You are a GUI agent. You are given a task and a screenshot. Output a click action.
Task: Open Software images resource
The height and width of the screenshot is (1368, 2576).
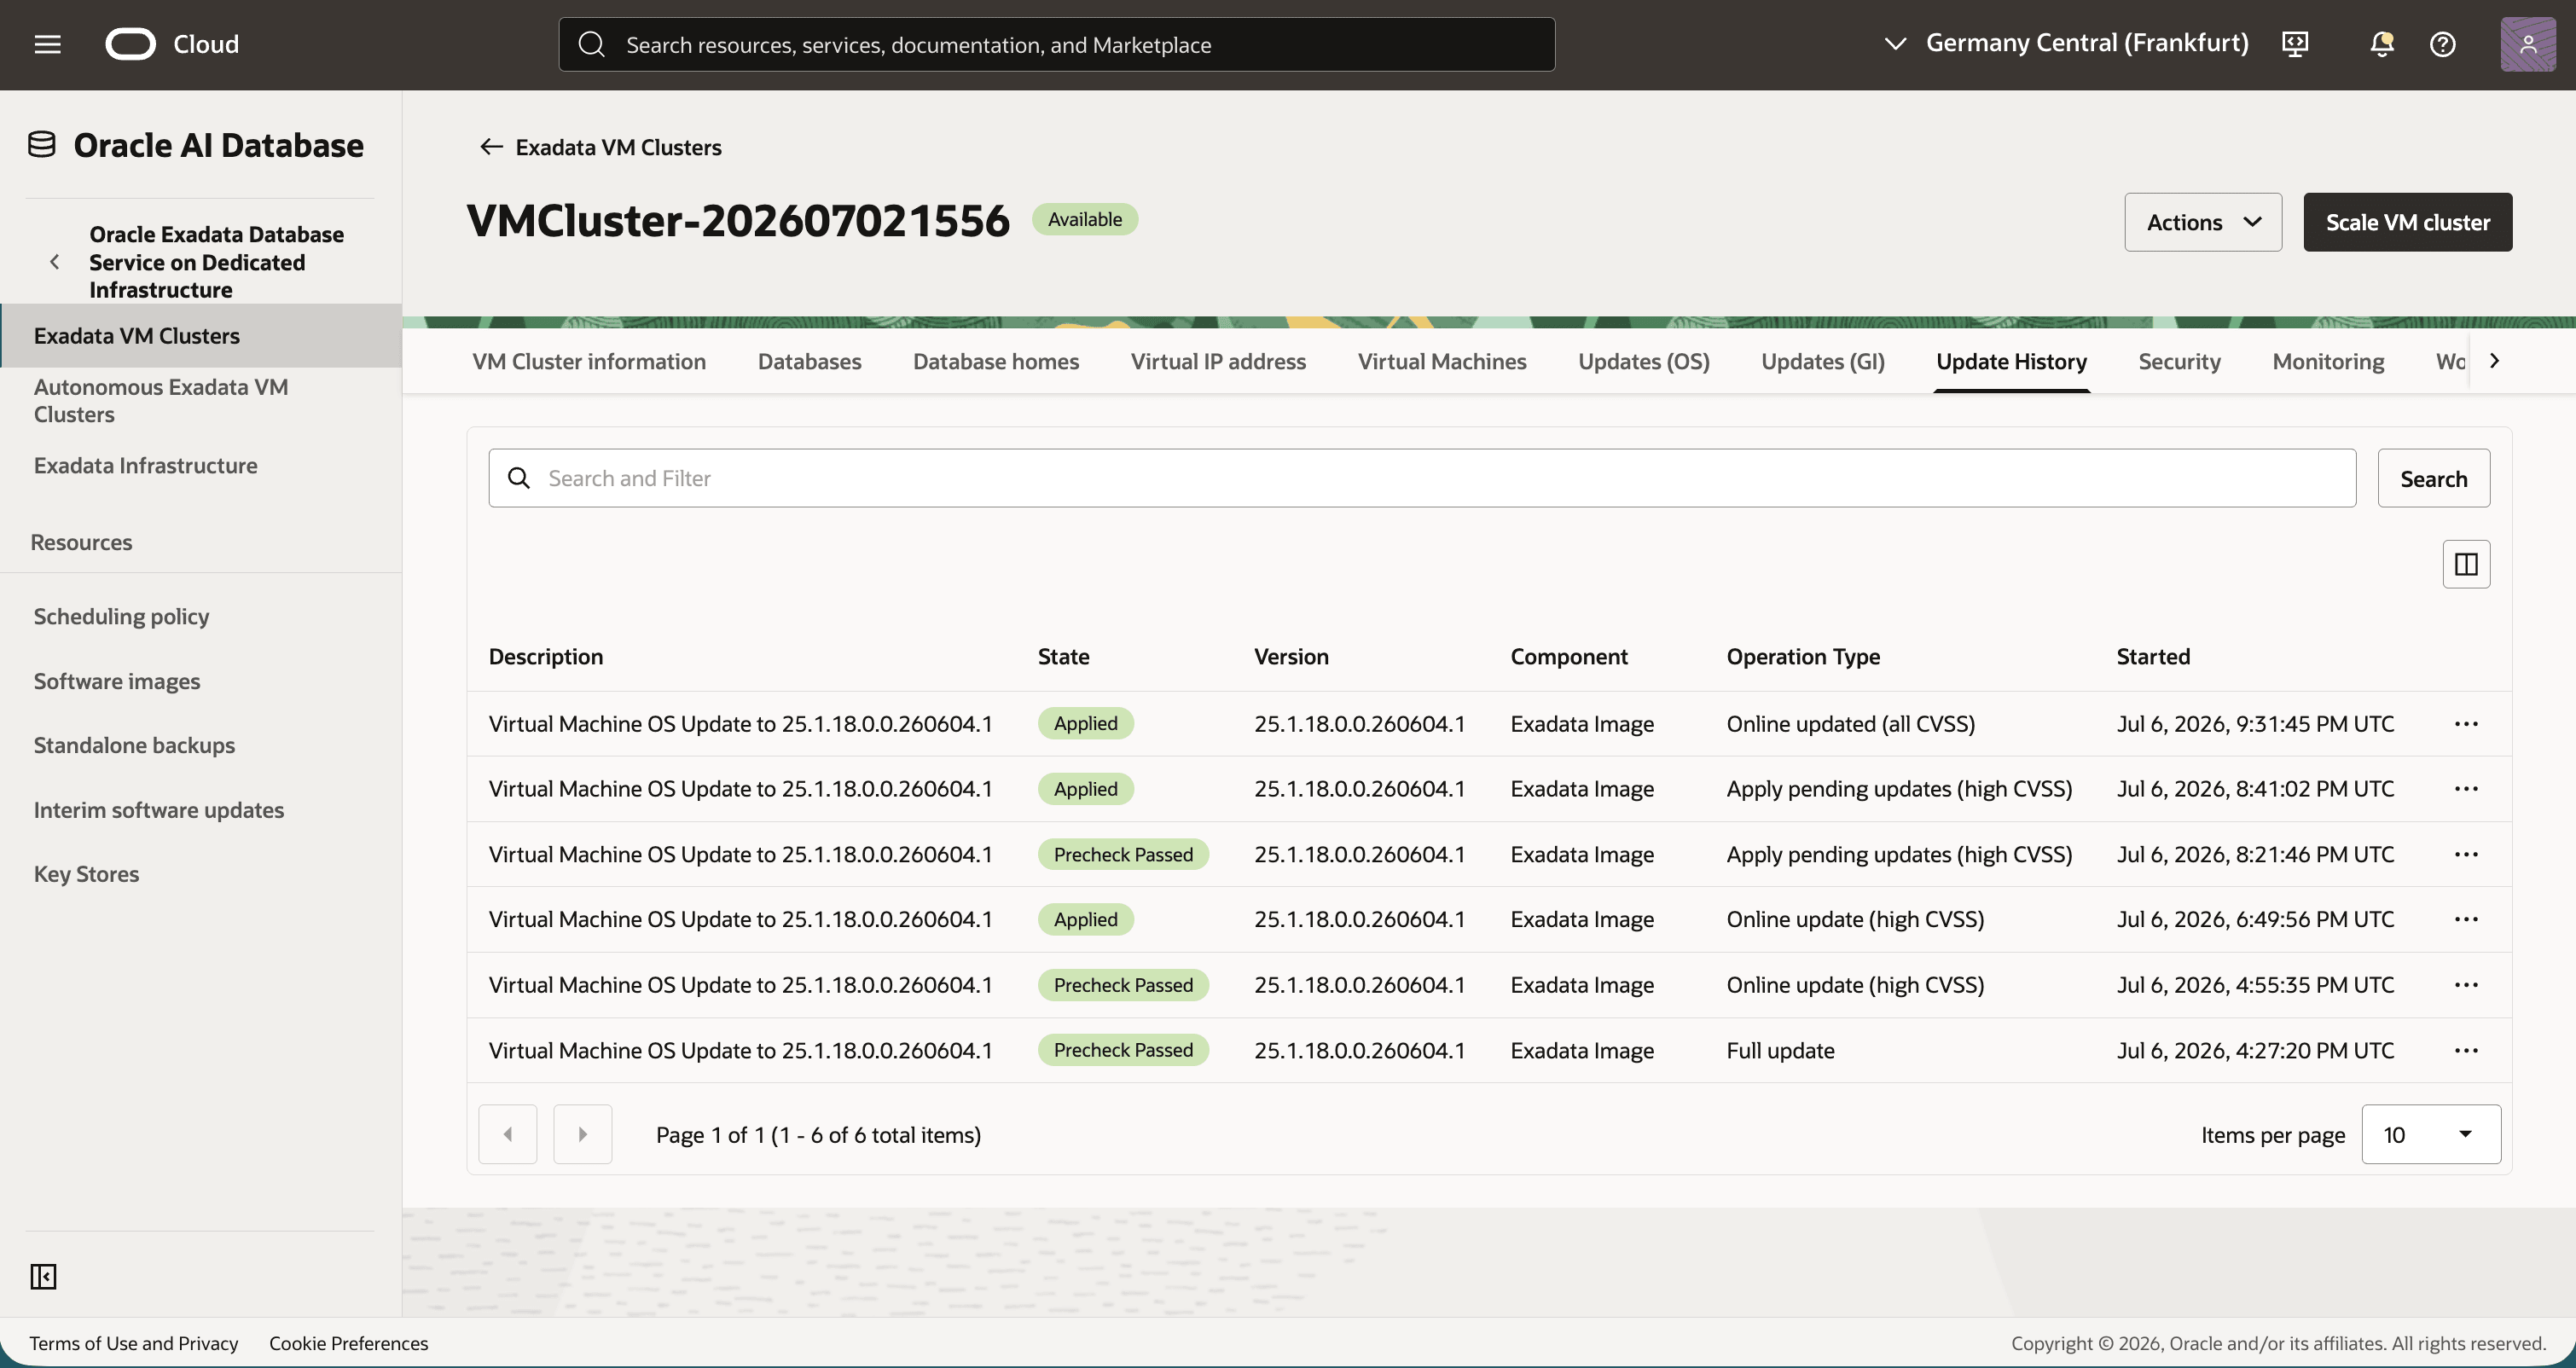coord(117,681)
